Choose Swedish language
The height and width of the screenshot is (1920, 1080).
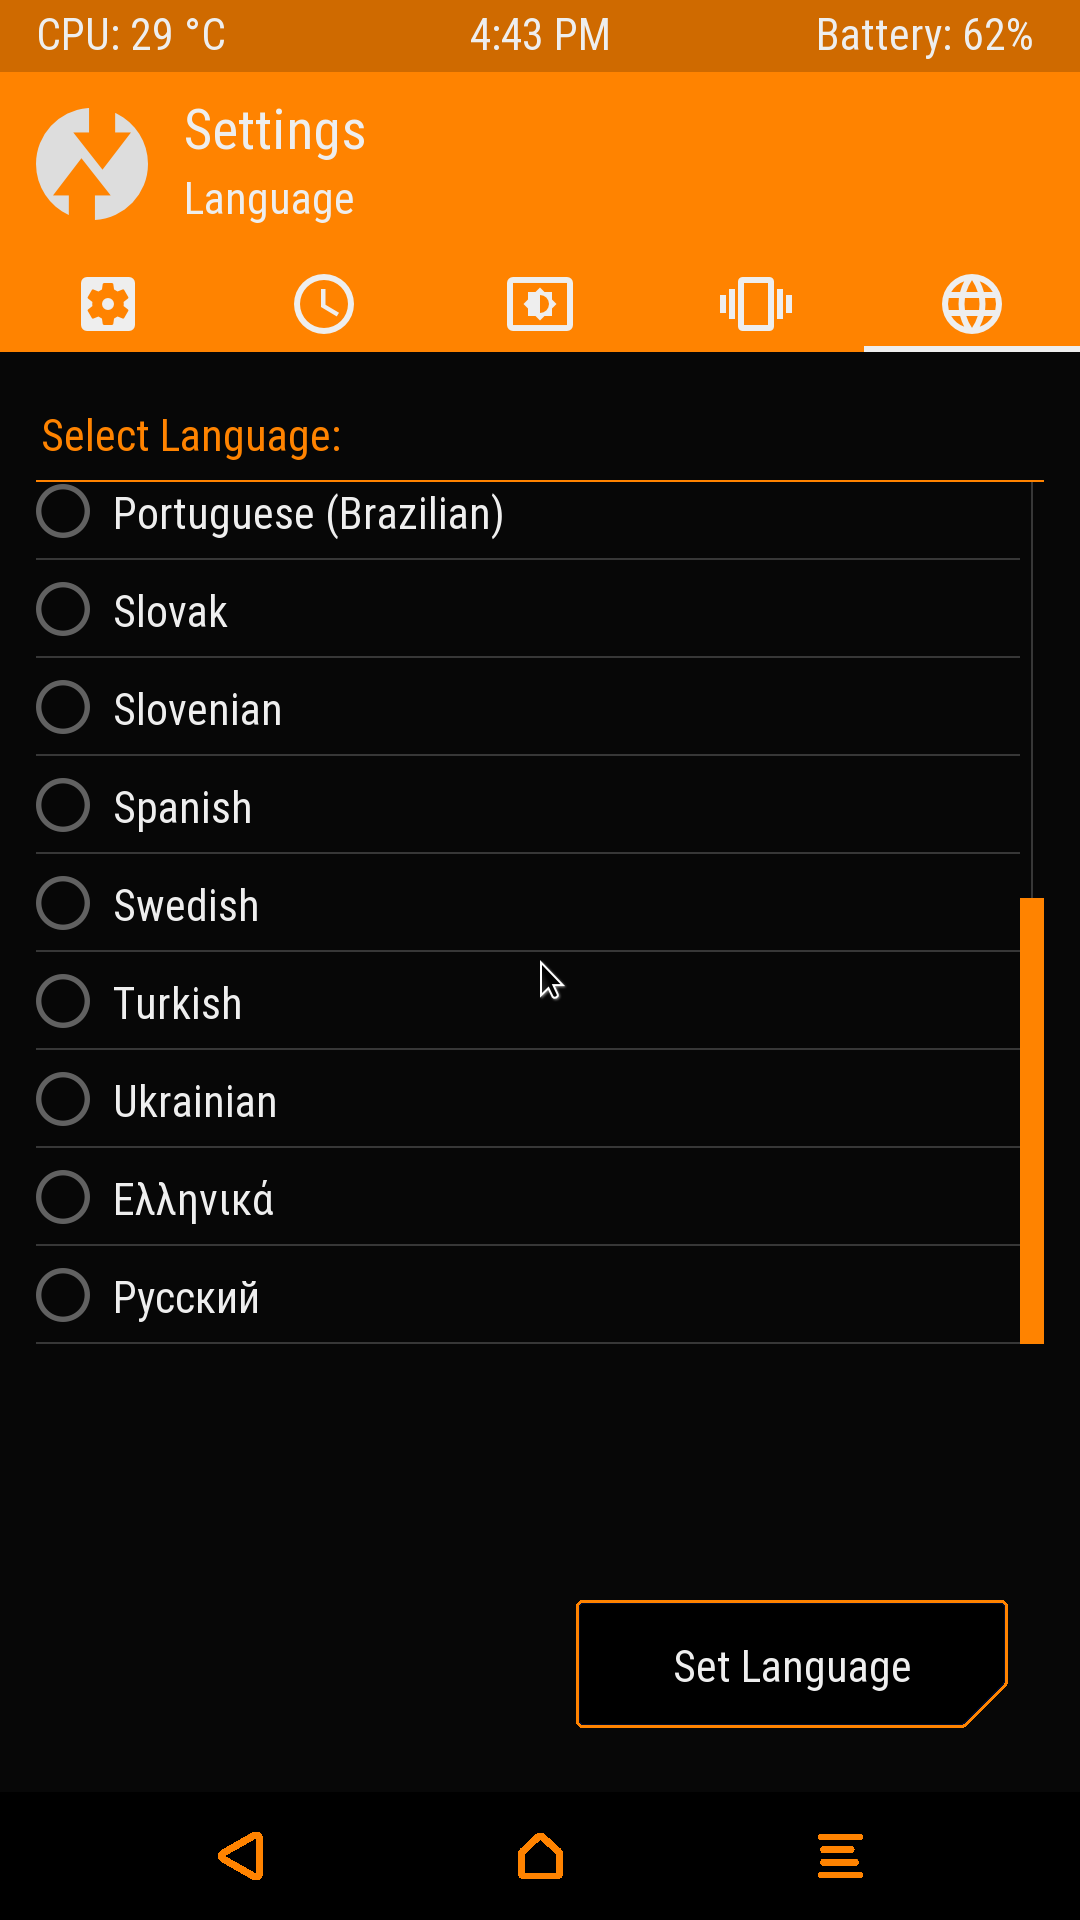(64, 904)
